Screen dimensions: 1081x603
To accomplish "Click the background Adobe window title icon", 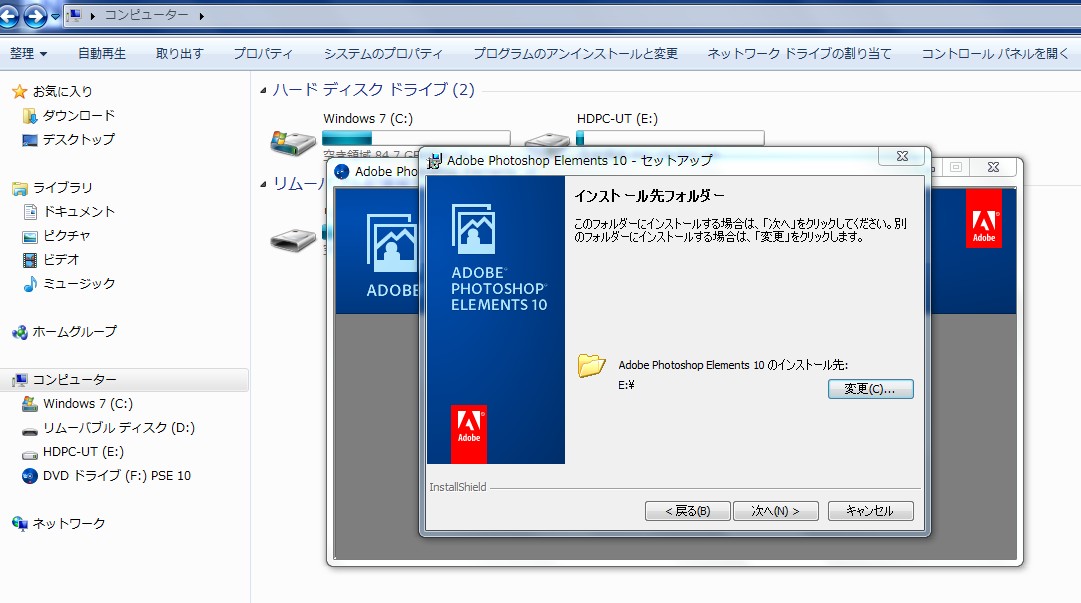I will pyautogui.click(x=341, y=172).
